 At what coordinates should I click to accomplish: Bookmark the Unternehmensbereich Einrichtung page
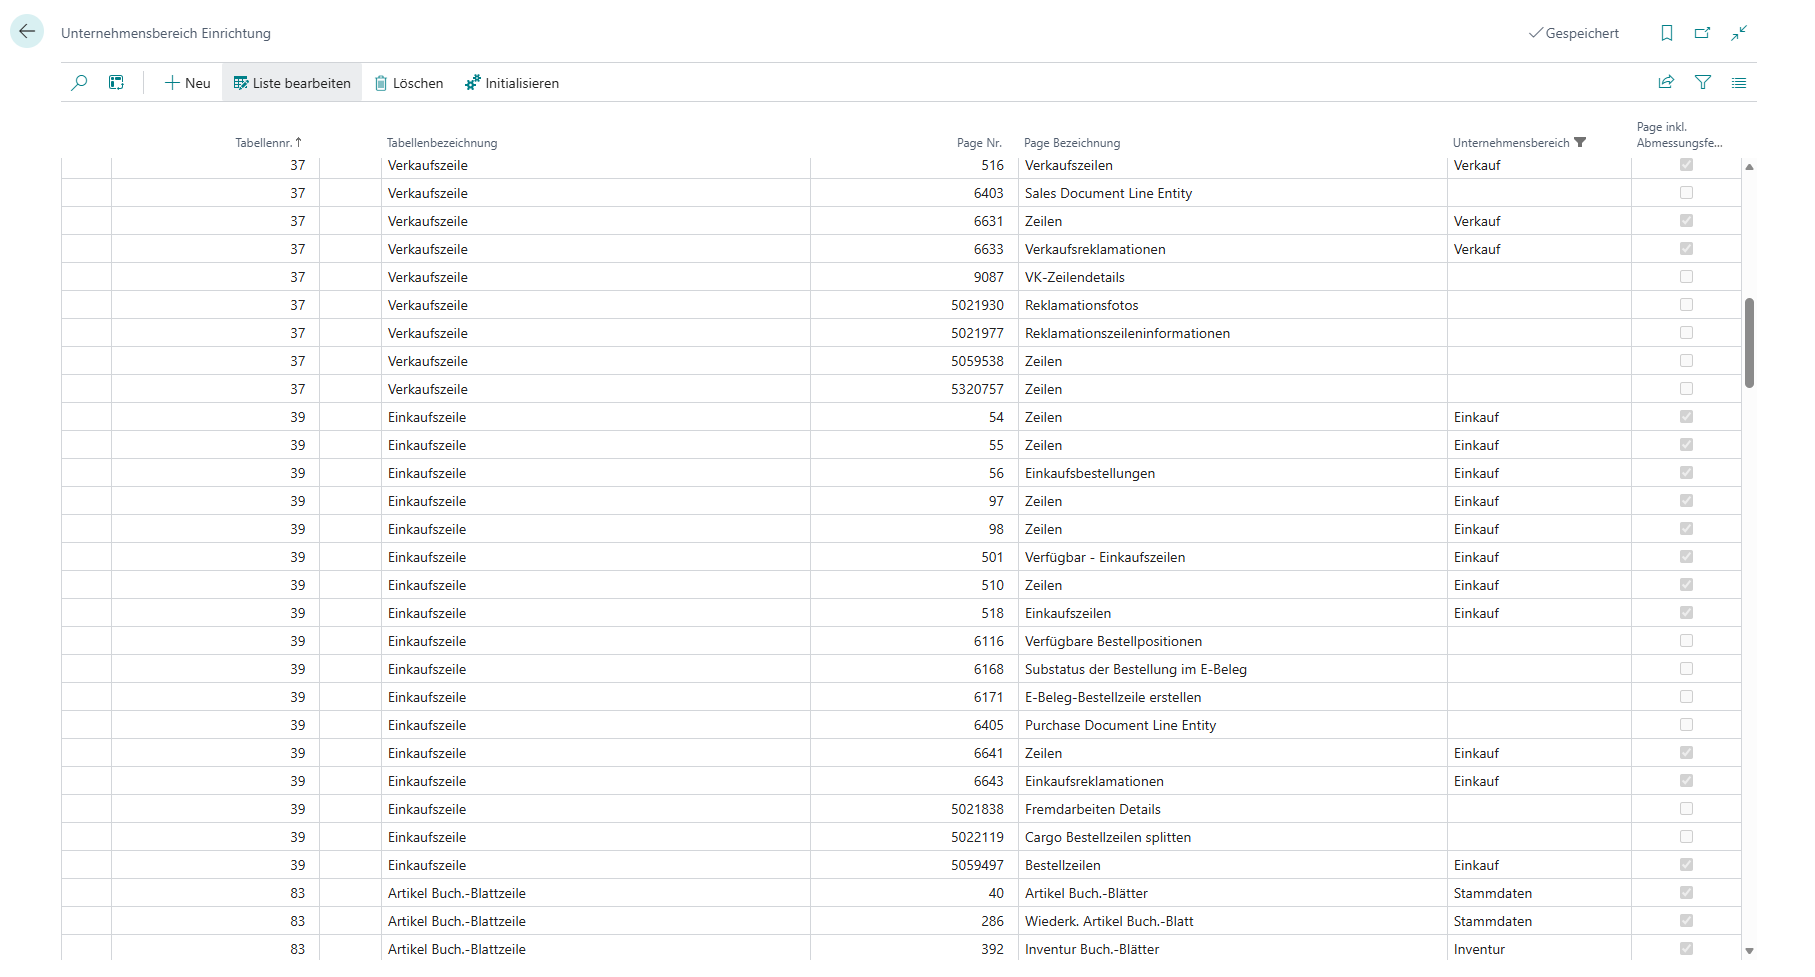pos(1666,33)
